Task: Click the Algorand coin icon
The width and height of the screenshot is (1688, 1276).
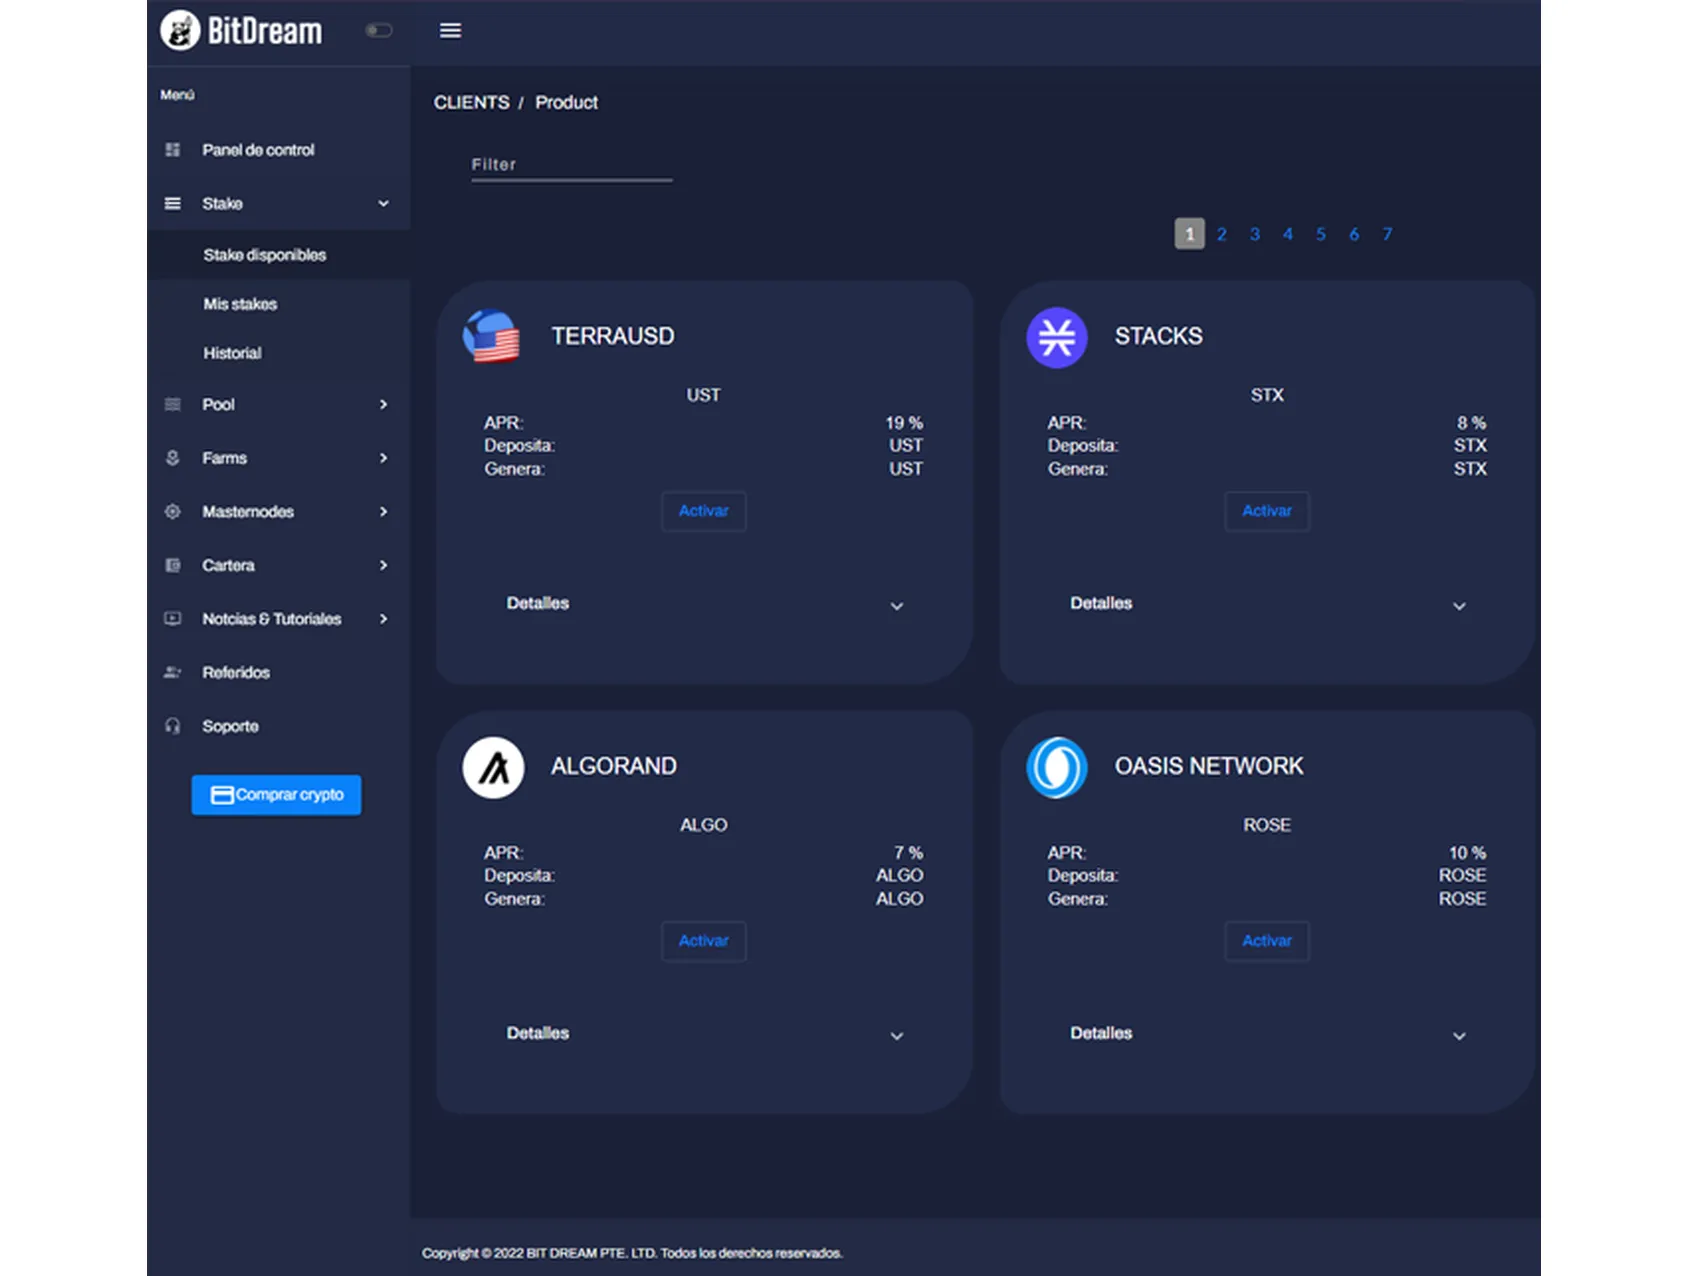Action: [493, 767]
